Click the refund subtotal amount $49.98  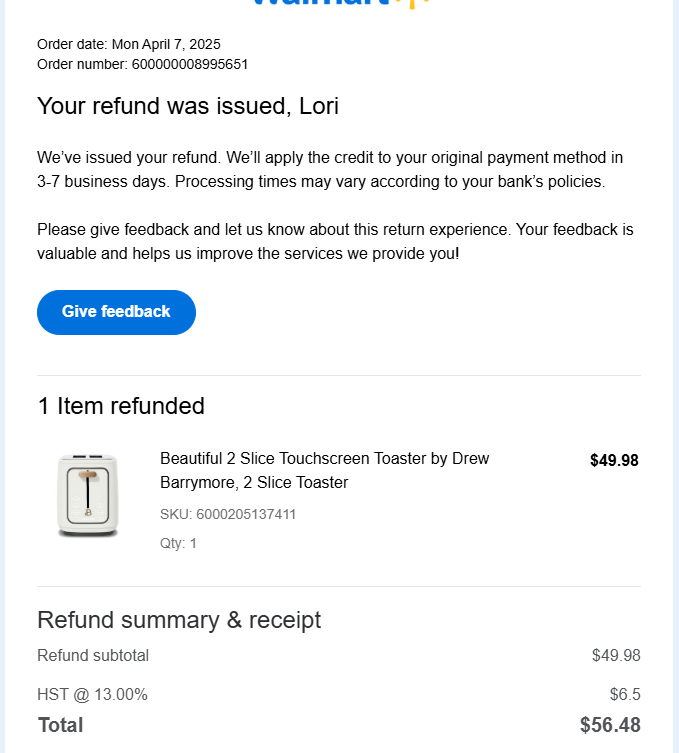point(615,655)
